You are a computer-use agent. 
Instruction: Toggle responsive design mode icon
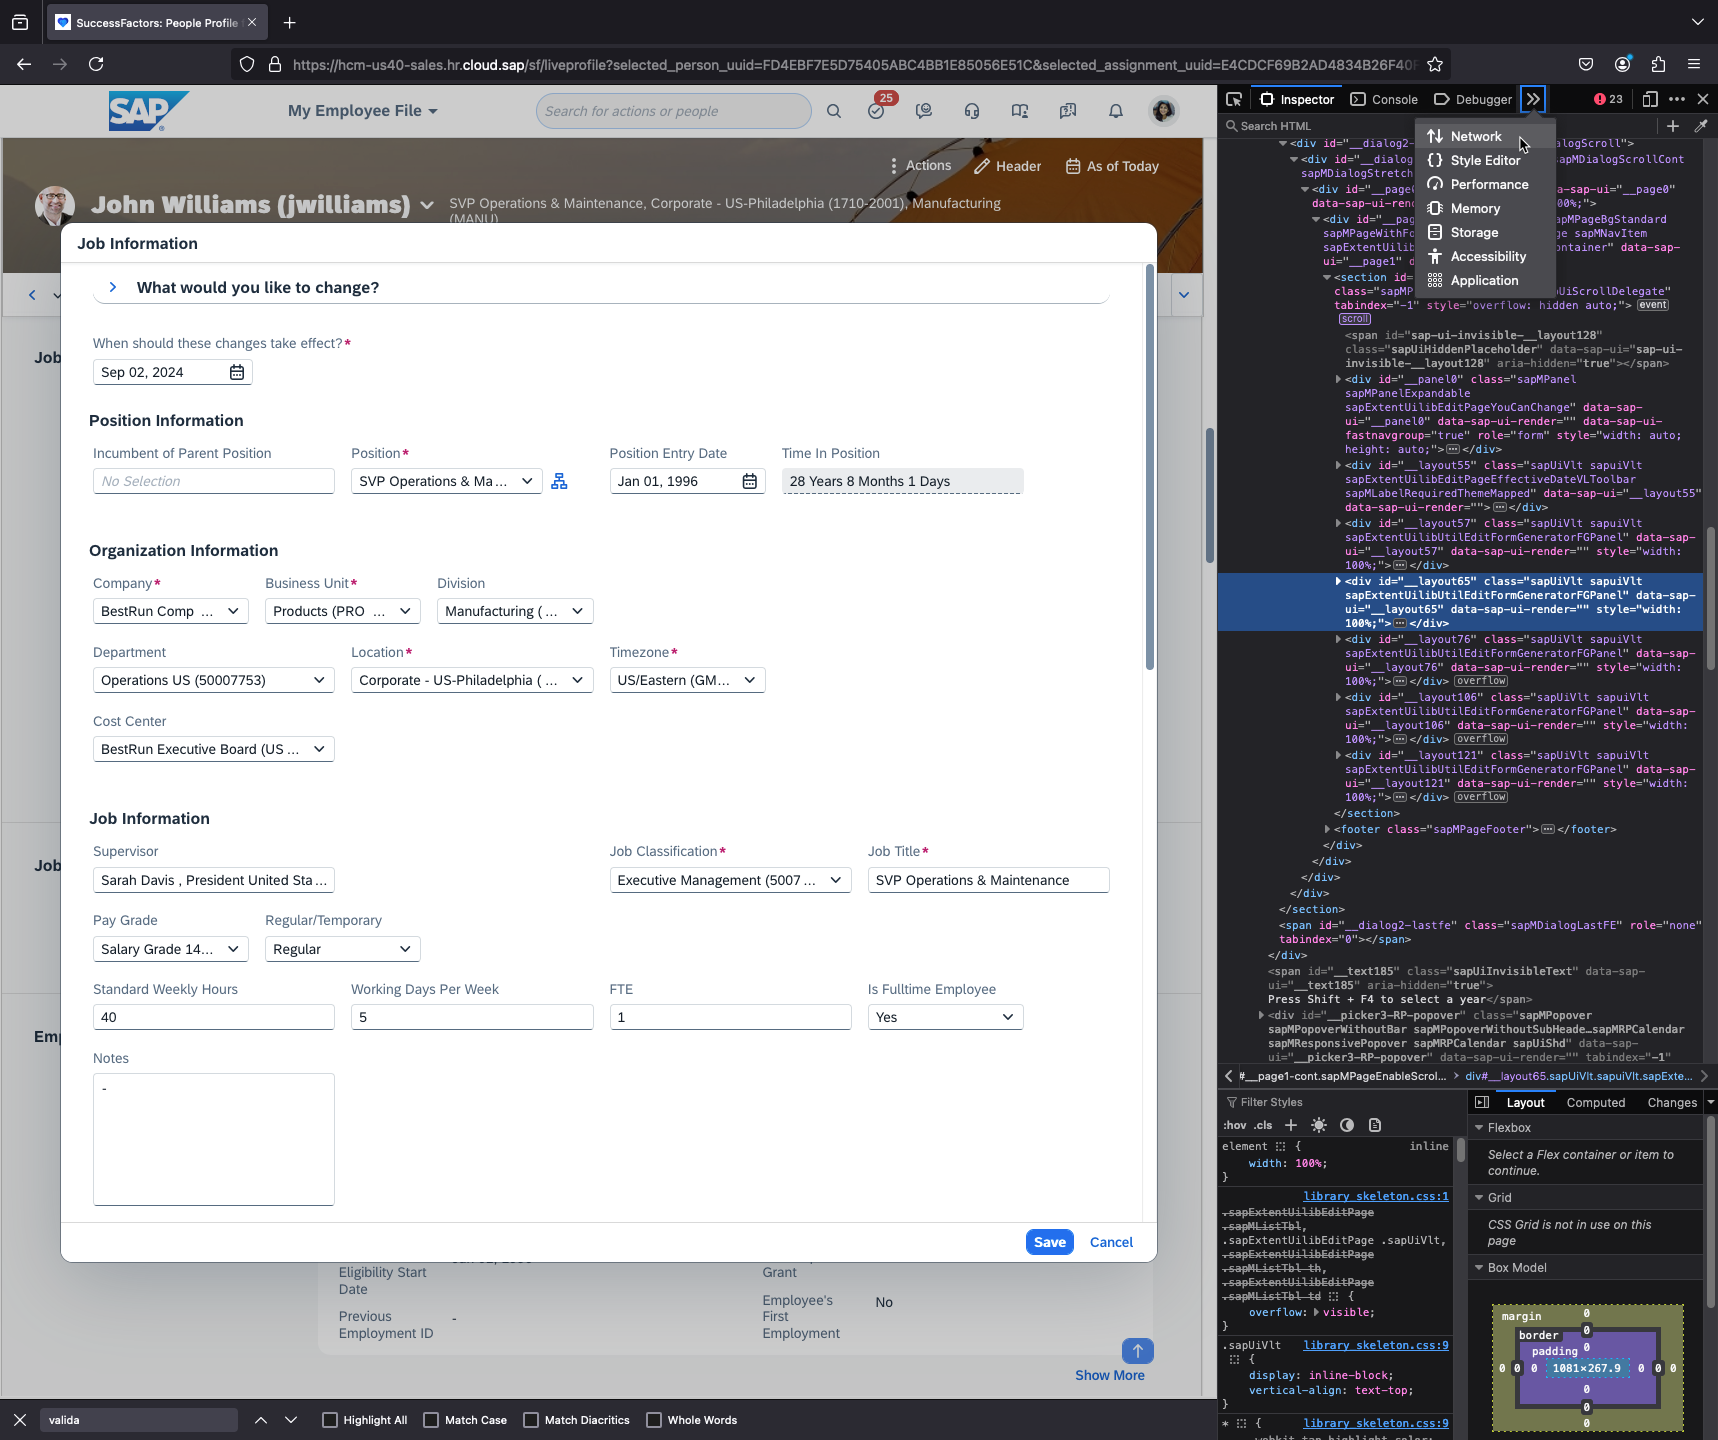(x=1650, y=99)
